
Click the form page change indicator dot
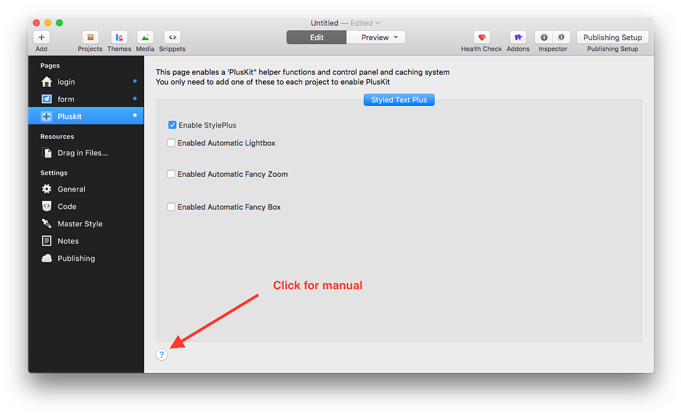point(135,99)
